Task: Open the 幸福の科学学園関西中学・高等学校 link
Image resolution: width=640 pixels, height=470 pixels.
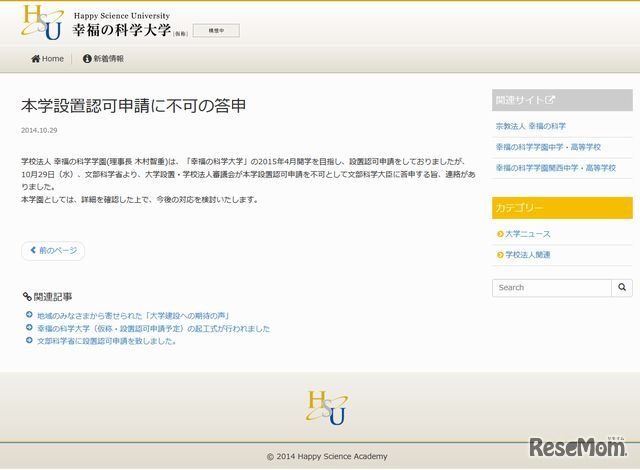Action: [556, 168]
